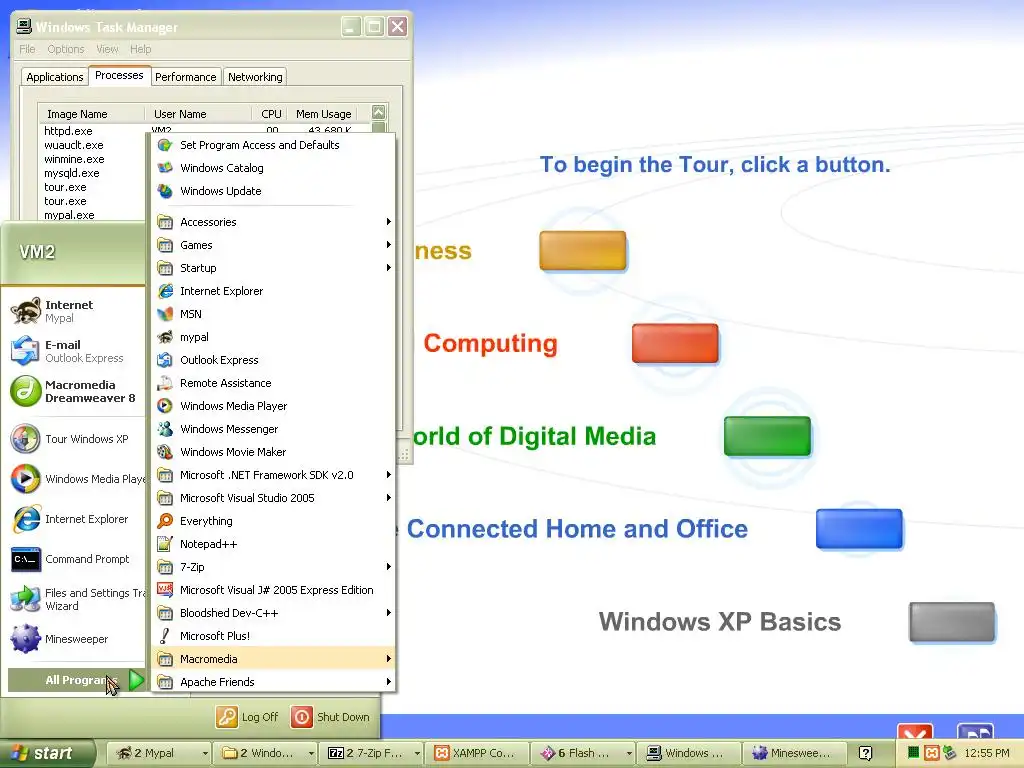Expand Microsoft .NET Framework SDK v2.0 submenu
This screenshot has height=768, width=1024.
point(274,475)
